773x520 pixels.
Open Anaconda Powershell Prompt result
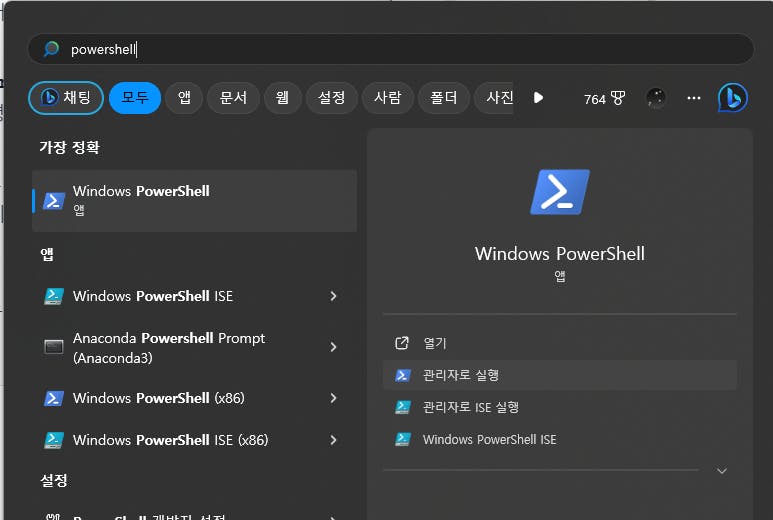(194, 347)
